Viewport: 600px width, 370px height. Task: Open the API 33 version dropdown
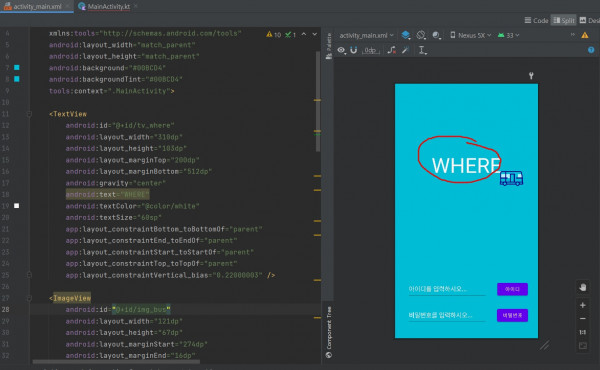pos(508,35)
